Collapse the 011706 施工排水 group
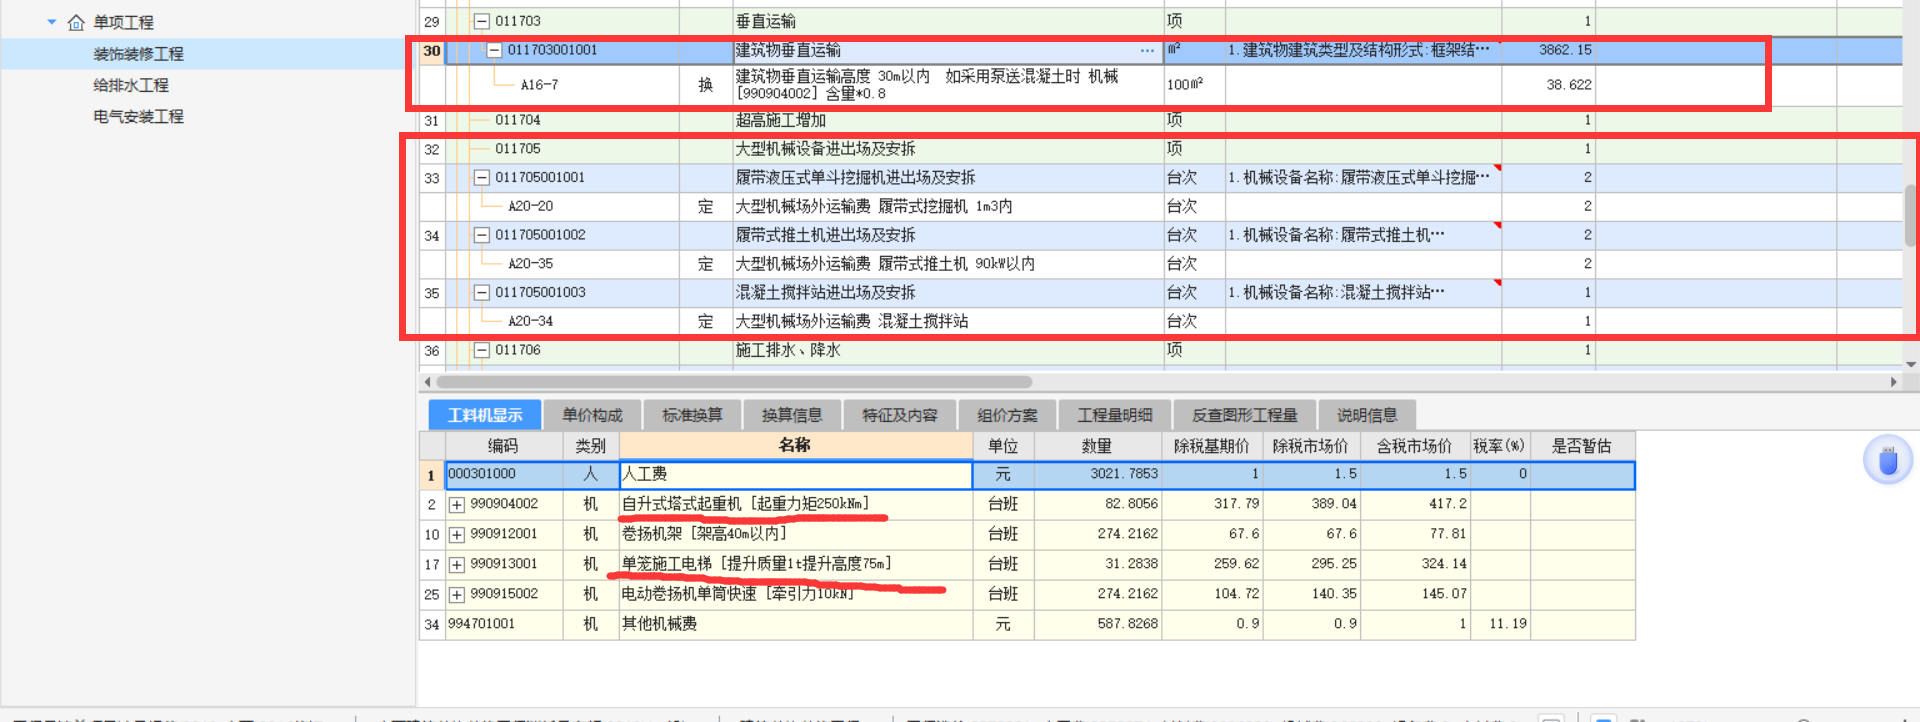 482,350
